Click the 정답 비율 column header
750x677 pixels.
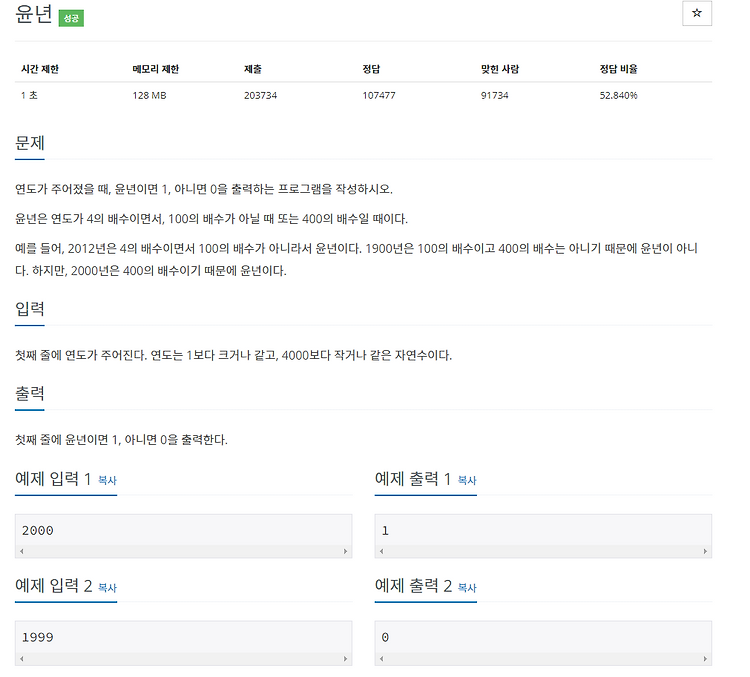[x=618, y=69]
